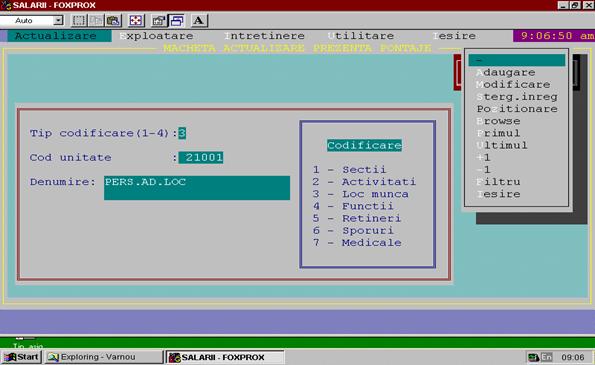The width and height of the screenshot is (595, 365).
Task: Toggle Full Screen toolbar icon
Action: click(x=136, y=20)
